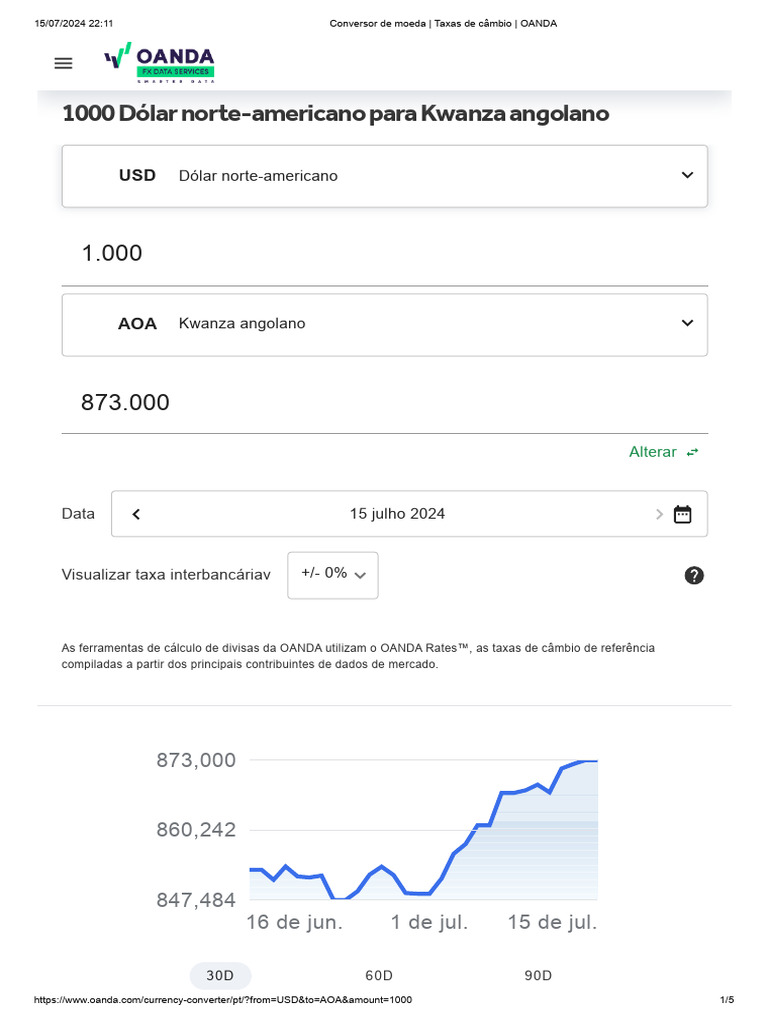Switch to the 90D chart range

(538, 975)
